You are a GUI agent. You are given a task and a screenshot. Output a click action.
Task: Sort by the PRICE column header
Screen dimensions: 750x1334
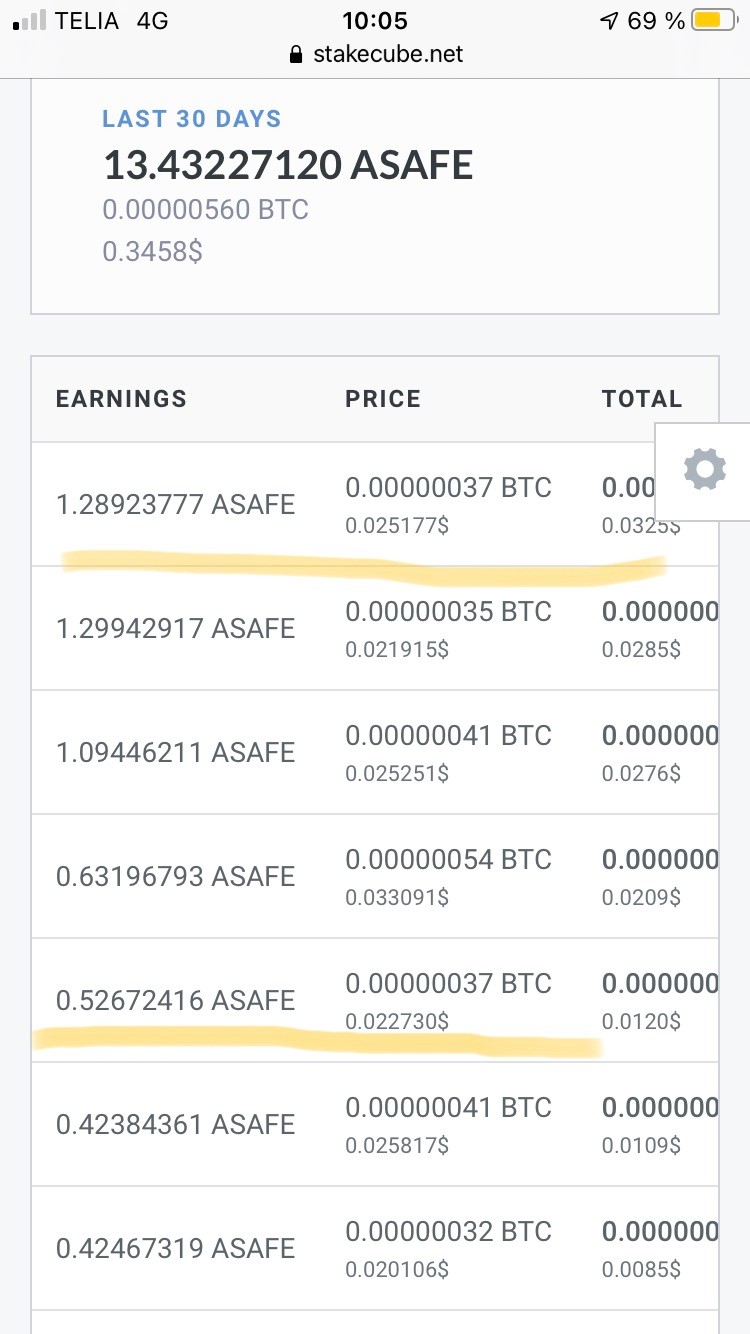point(383,399)
